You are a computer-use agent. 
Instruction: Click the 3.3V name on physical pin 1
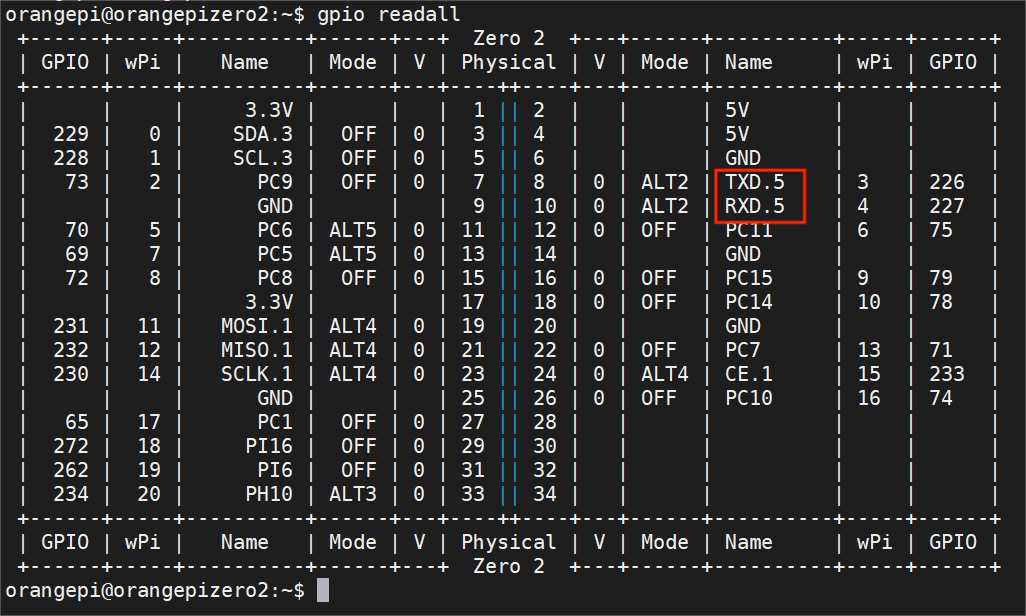[269, 110]
